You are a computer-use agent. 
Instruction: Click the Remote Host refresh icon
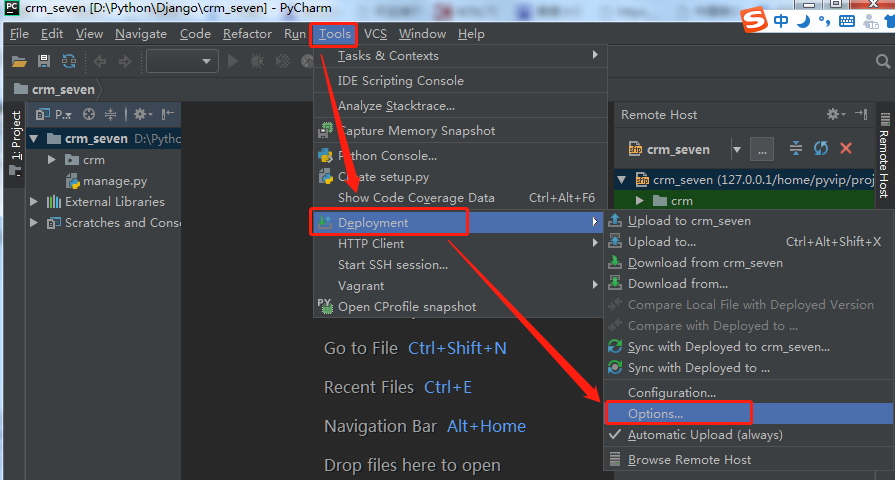[821, 149]
